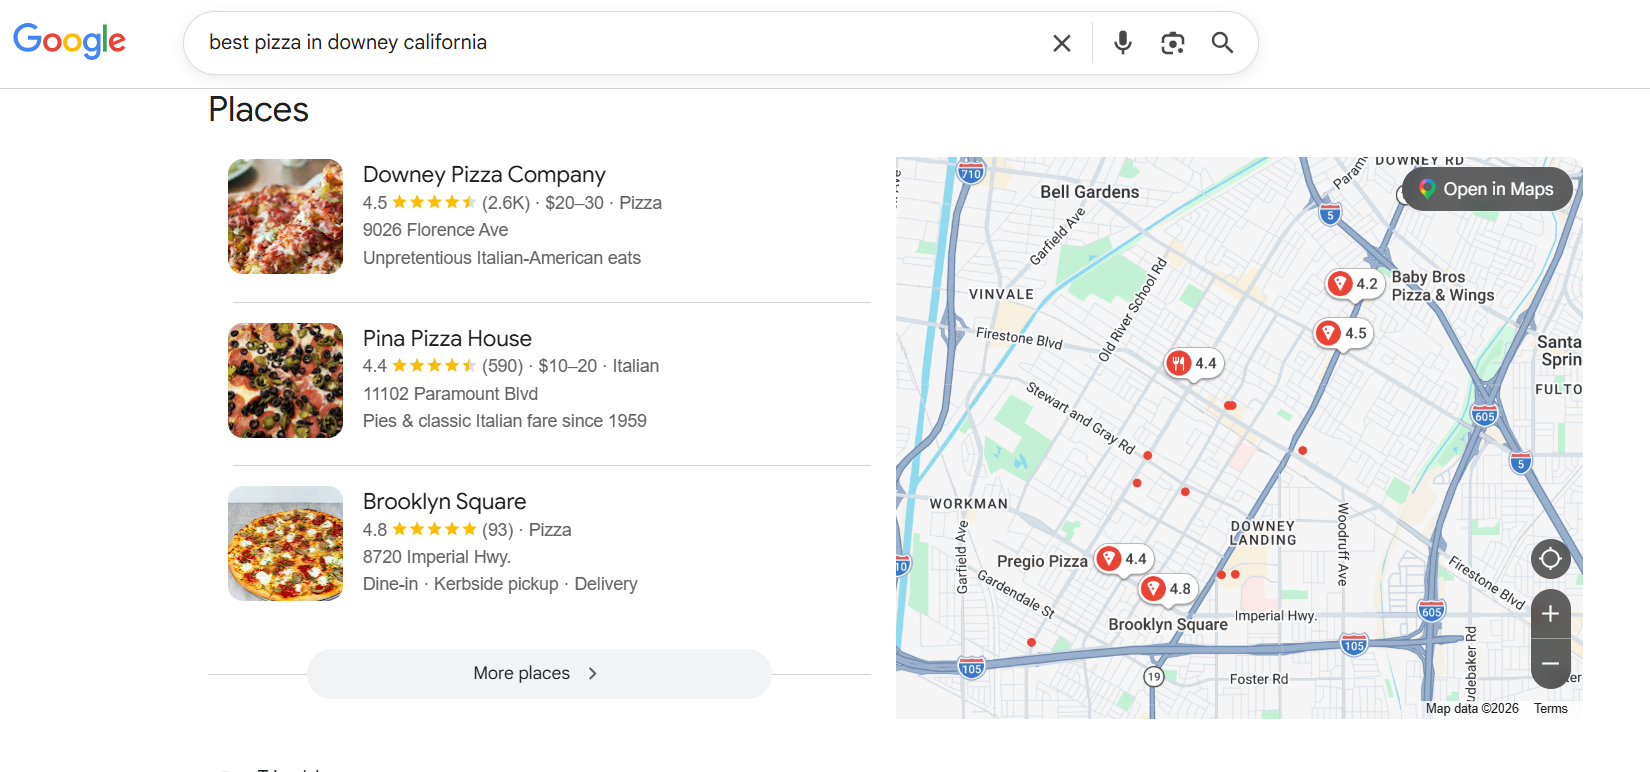Image resolution: width=1650 pixels, height=772 pixels.
Task: Open the map Terms link
Action: click(x=1550, y=708)
